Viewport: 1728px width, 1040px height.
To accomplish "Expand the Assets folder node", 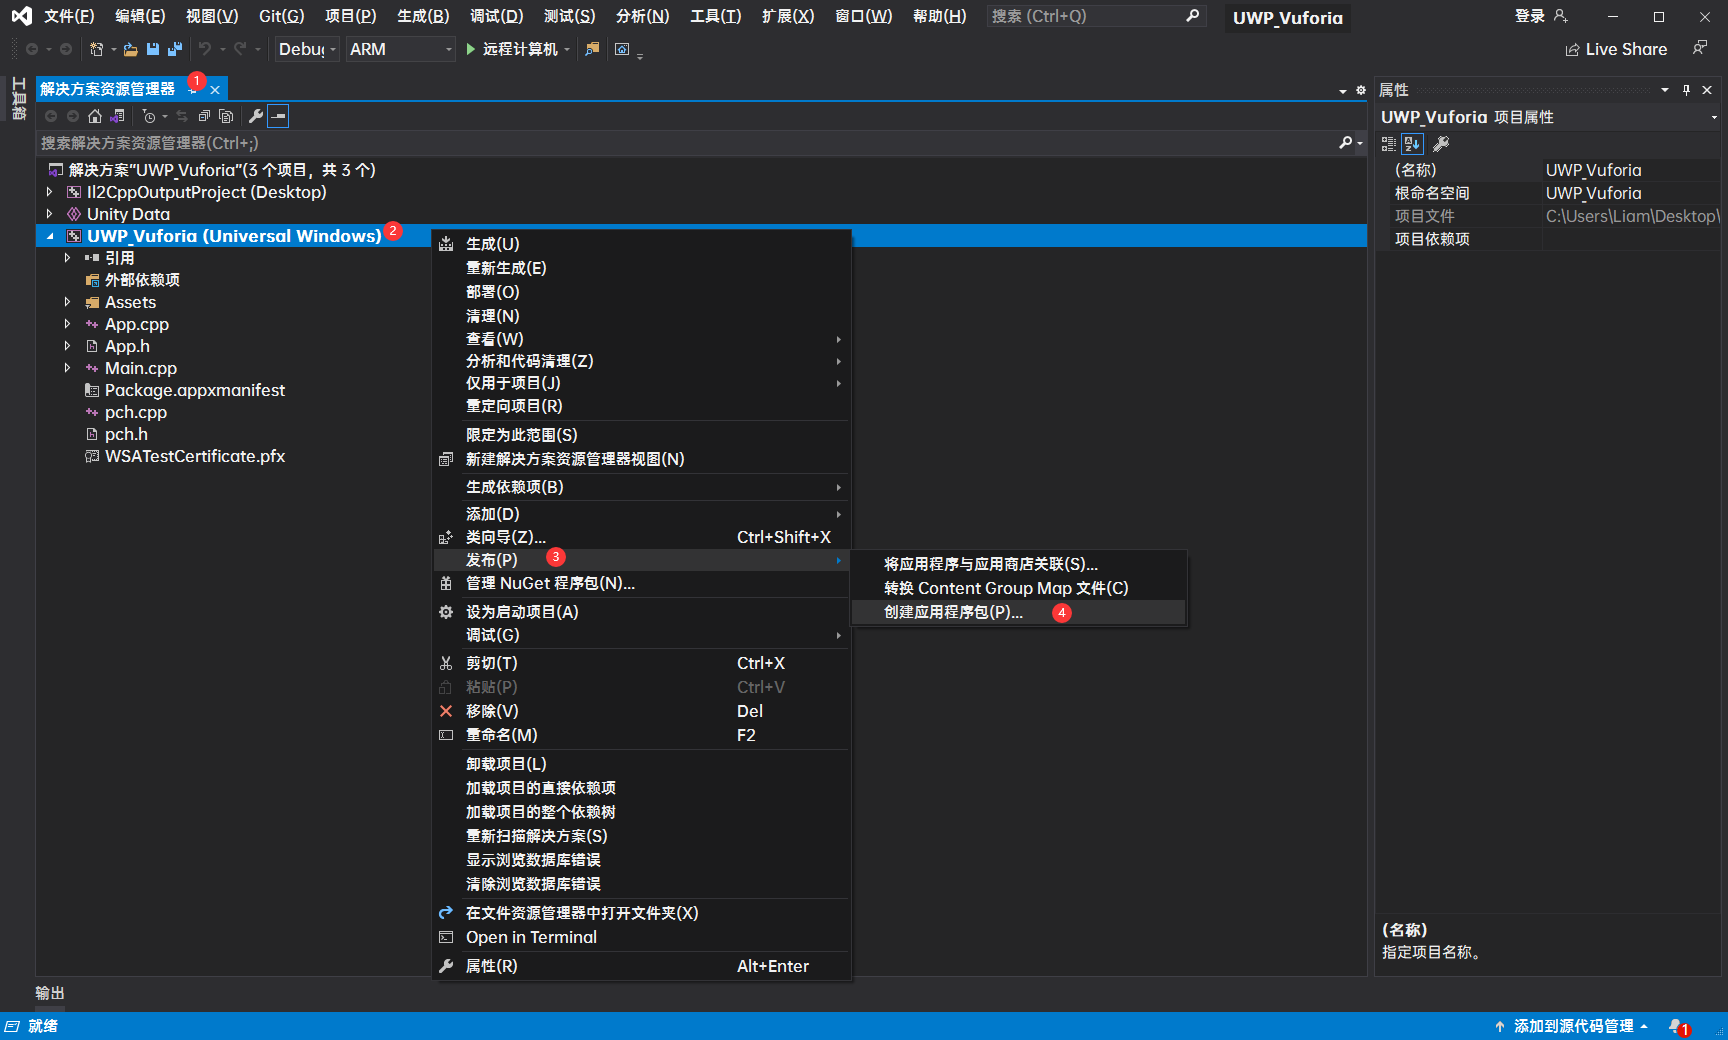I will point(67,302).
